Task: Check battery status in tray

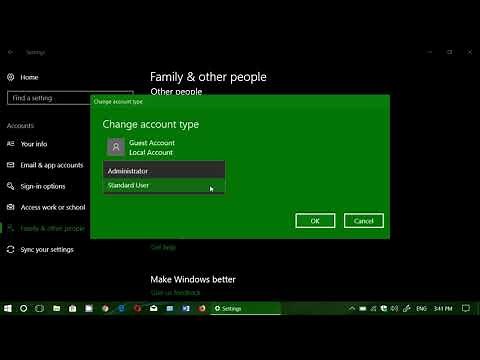Action: coord(363,308)
